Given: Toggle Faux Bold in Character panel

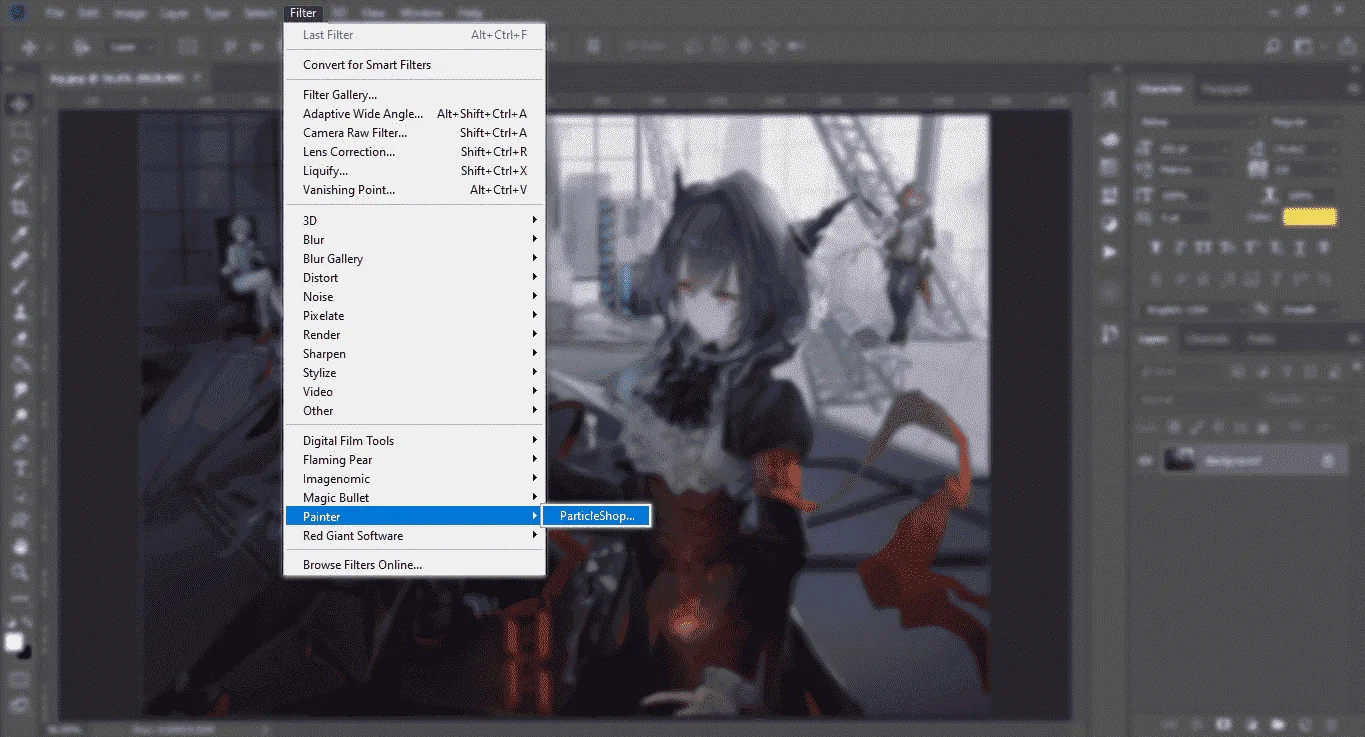Looking at the screenshot, I should 1156,246.
